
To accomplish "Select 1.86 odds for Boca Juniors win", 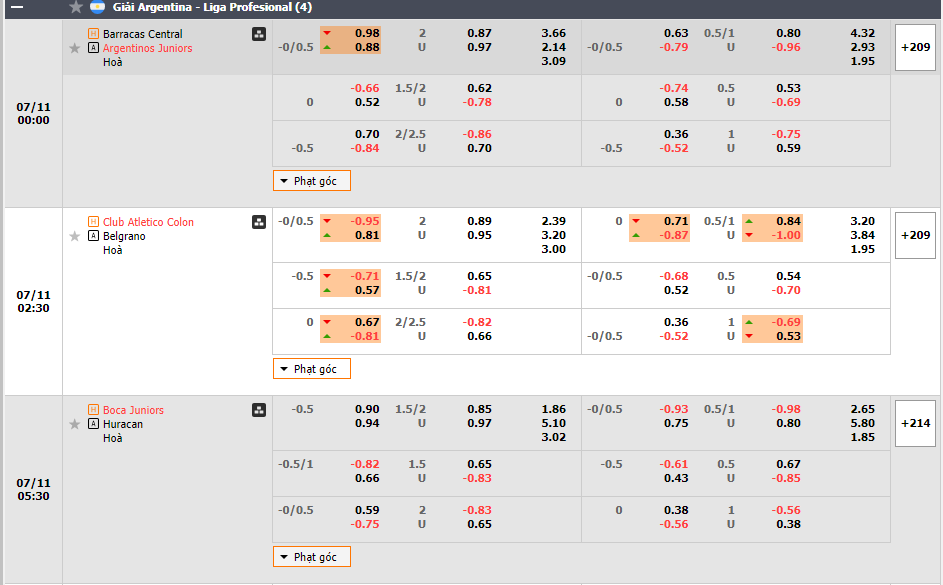I will pos(553,410).
